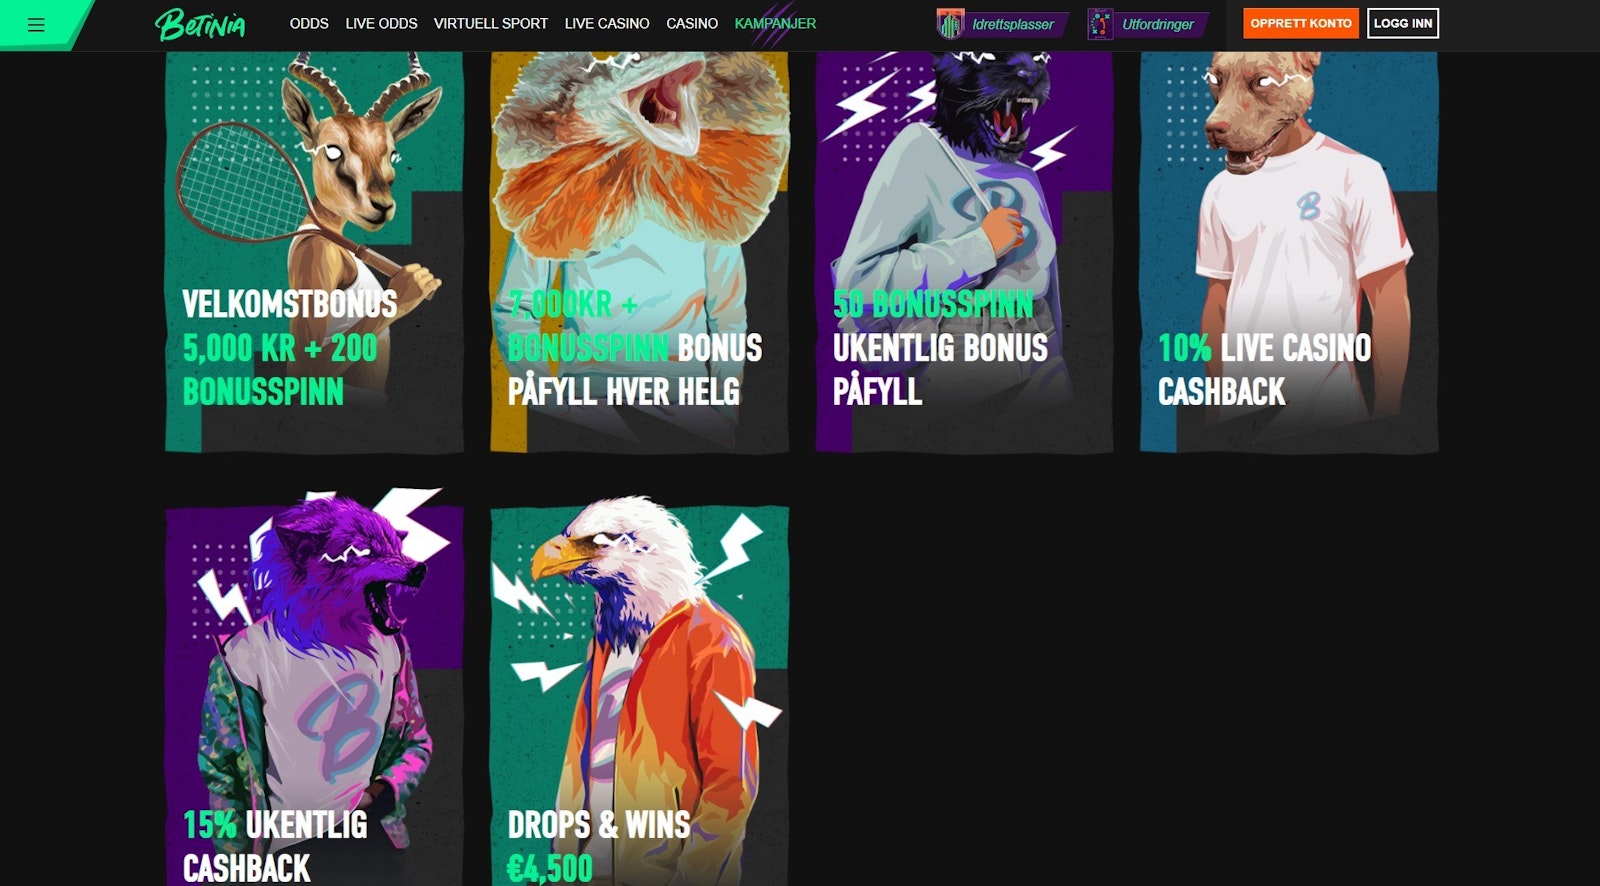Image resolution: width=1600 pixels, height=886 pixels.
Task: Click the Utfordringer challenges icon
Action: point(1100,24)
